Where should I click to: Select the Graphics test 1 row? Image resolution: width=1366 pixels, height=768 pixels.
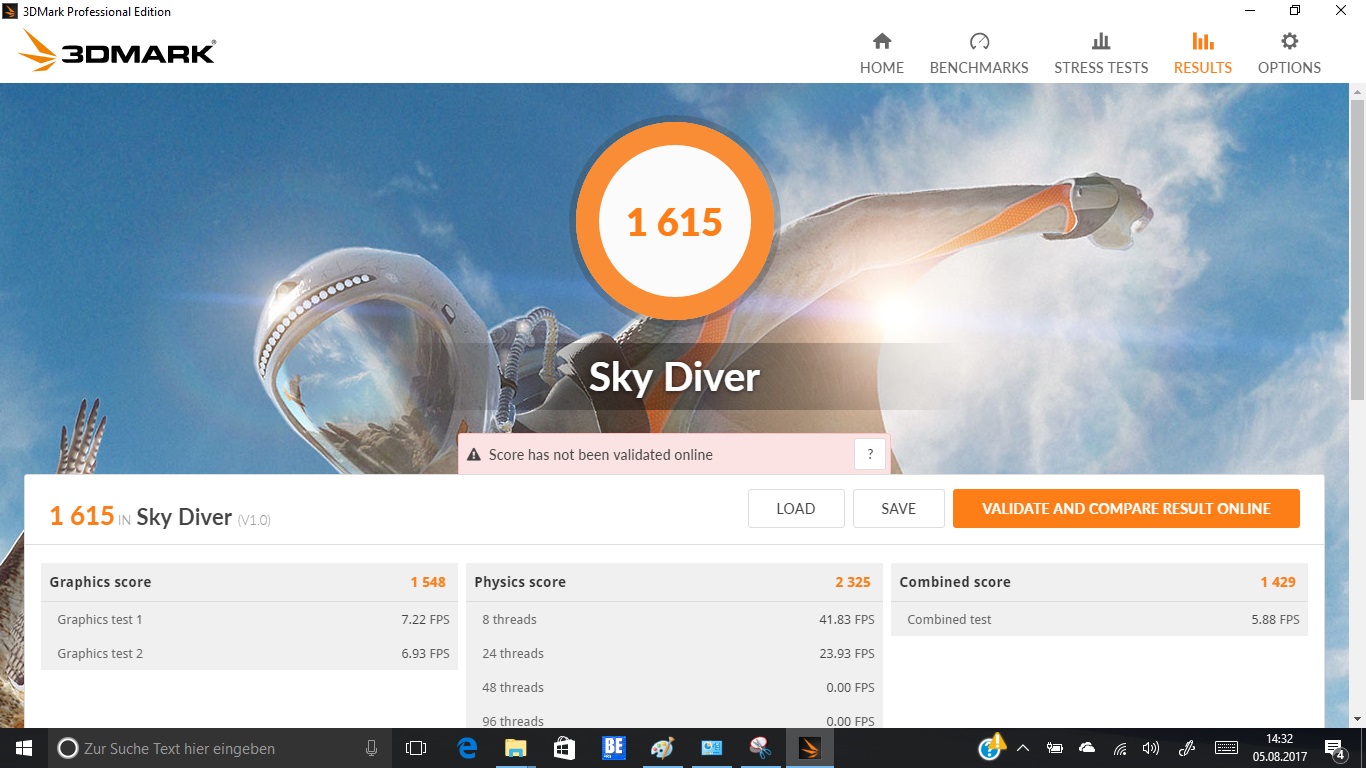(249, 619)
